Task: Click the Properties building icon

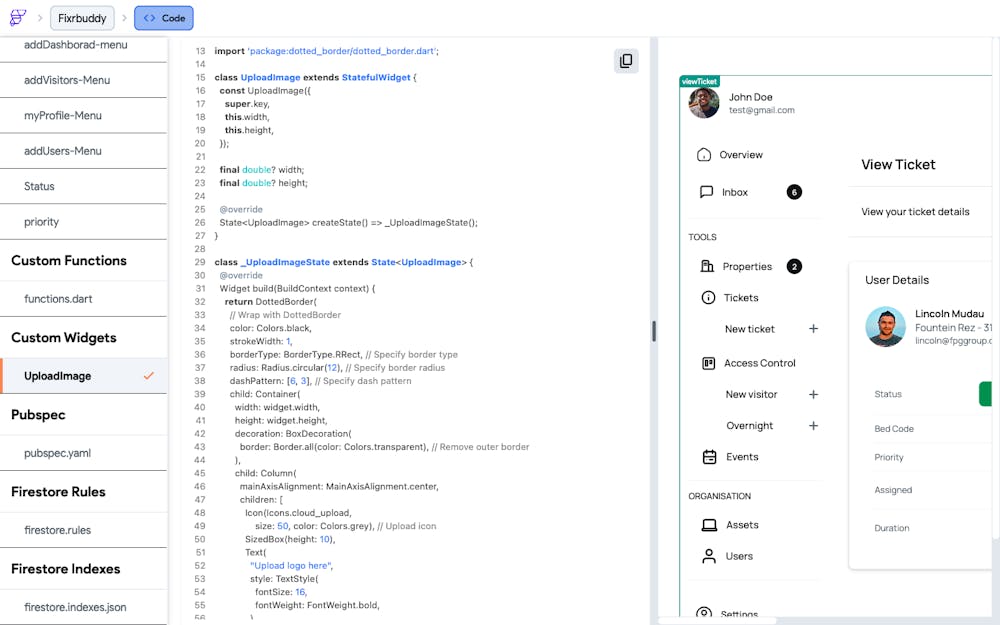Action: coord(707,267)
